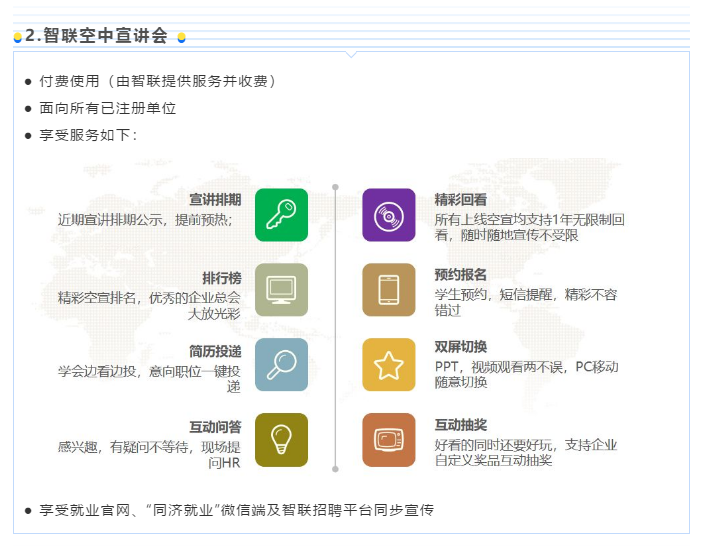Select the 简历投递 heading text
This screenshot has width=707, height=549.
215,351
